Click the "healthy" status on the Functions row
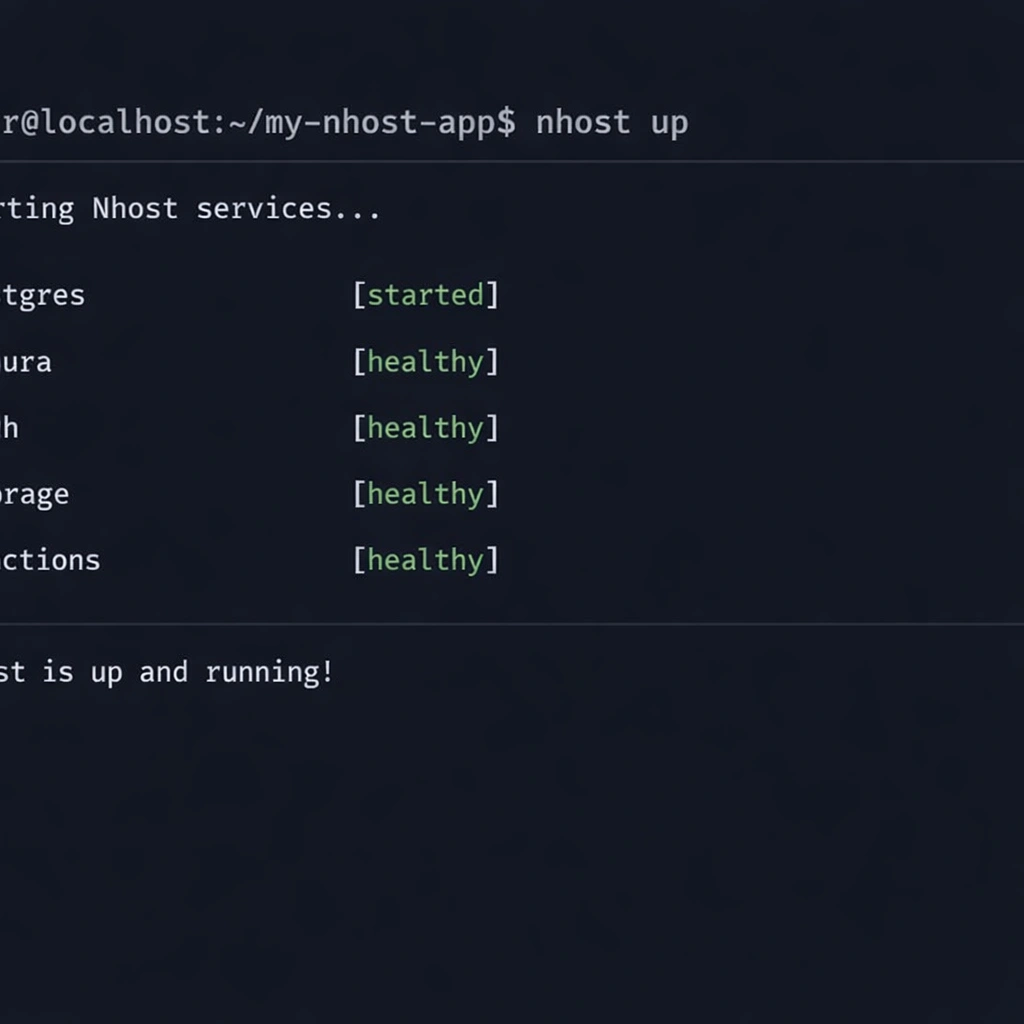This screenshot has width=1024, height=1024. (x=425, y=559)
